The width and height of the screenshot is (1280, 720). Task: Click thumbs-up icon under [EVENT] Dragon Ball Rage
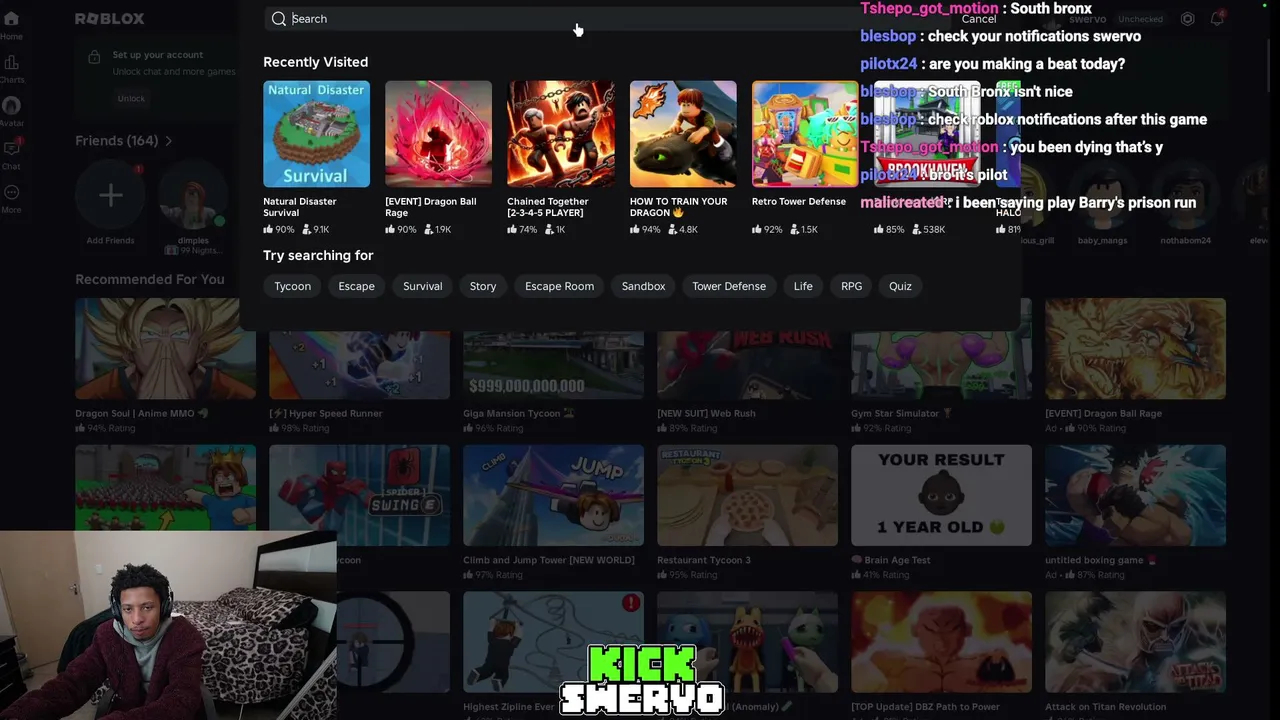tap(390, 229)
